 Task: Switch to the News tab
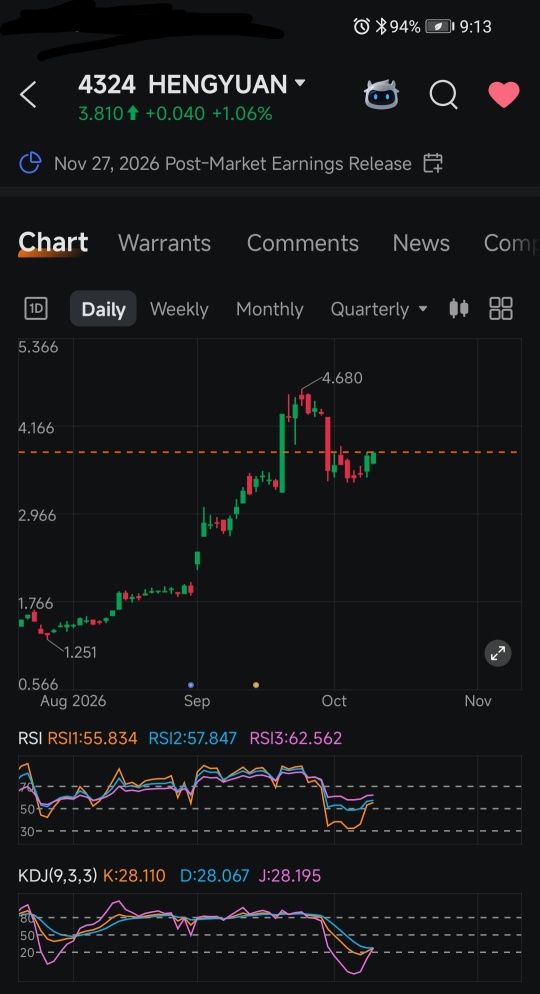pyautogui.click(x=421, y=243)
